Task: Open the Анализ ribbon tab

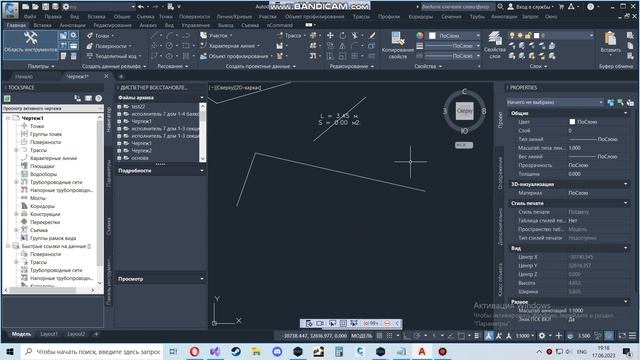Action: pyautogui.click(x=148, y=25)
